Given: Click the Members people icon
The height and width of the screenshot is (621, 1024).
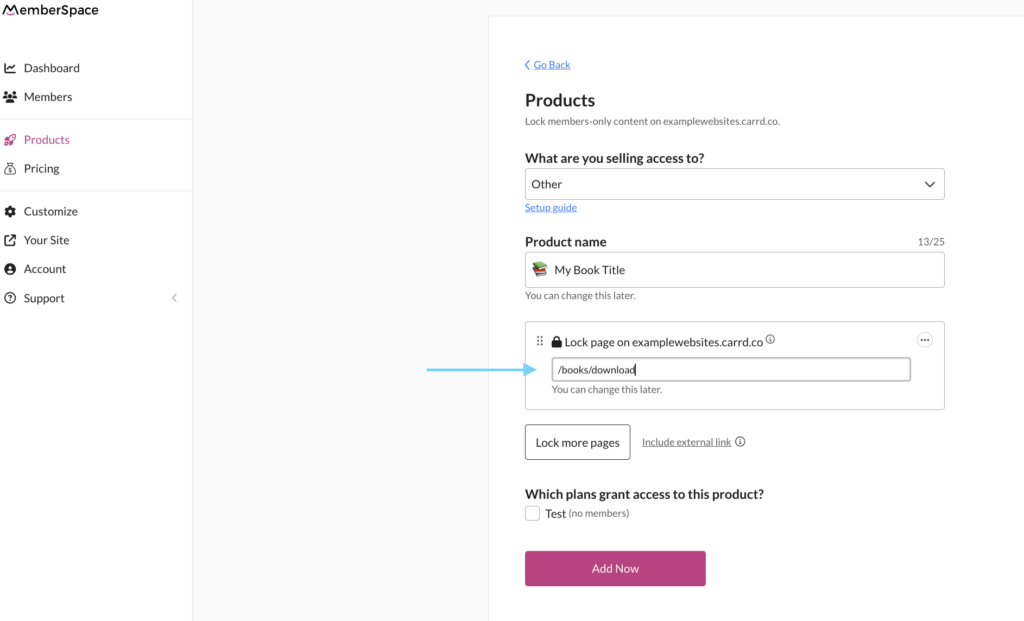Looking at the screenshot, I should pos(10,97).
